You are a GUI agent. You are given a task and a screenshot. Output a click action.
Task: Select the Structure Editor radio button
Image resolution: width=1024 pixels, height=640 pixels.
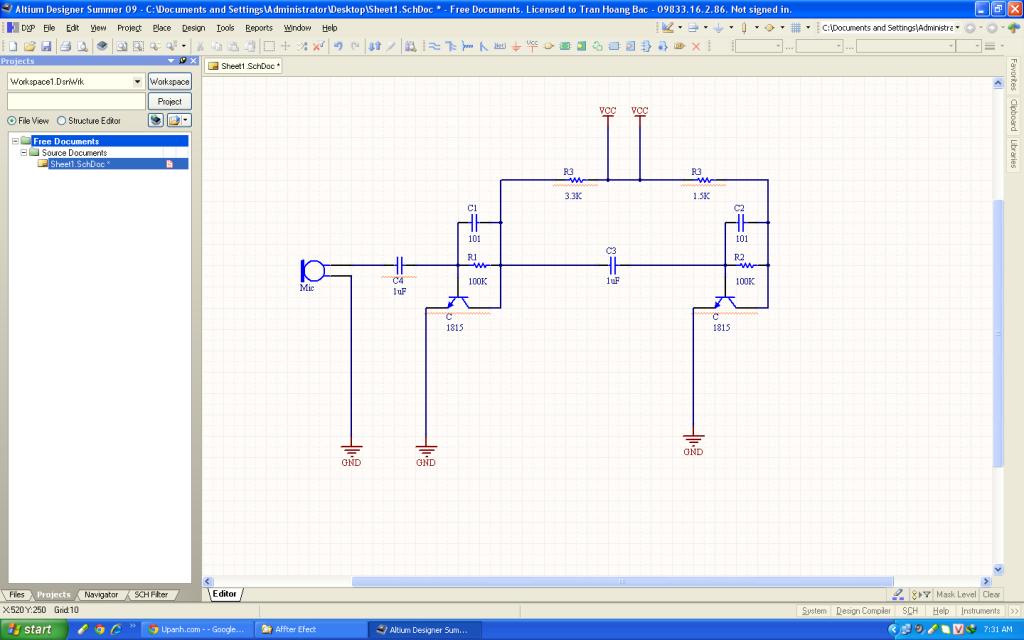tap(62, 120)
